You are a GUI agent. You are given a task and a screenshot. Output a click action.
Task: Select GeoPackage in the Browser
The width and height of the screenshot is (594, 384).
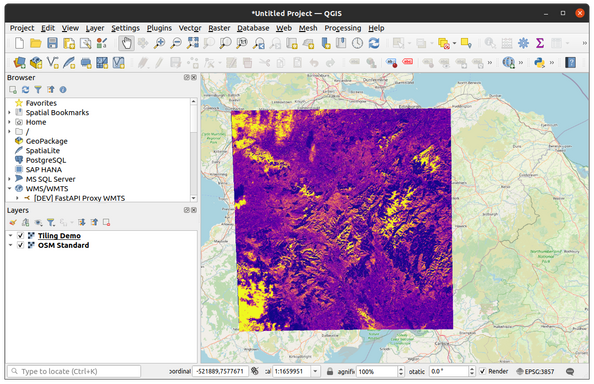tap(47, 141)
